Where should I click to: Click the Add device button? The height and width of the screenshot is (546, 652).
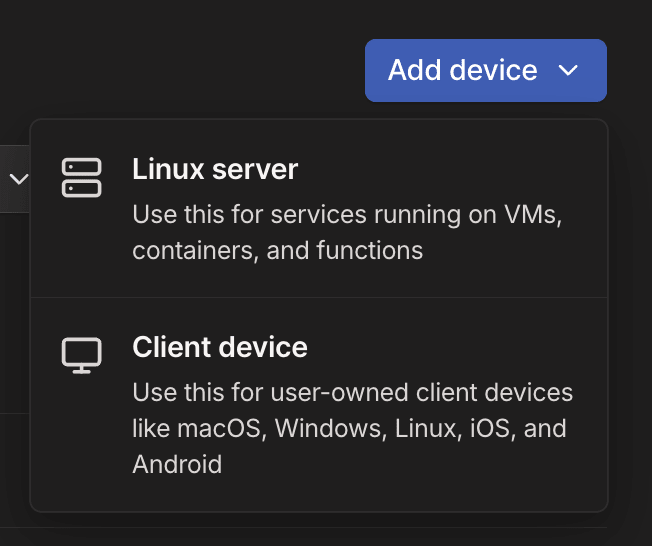[x=463, y=70]
